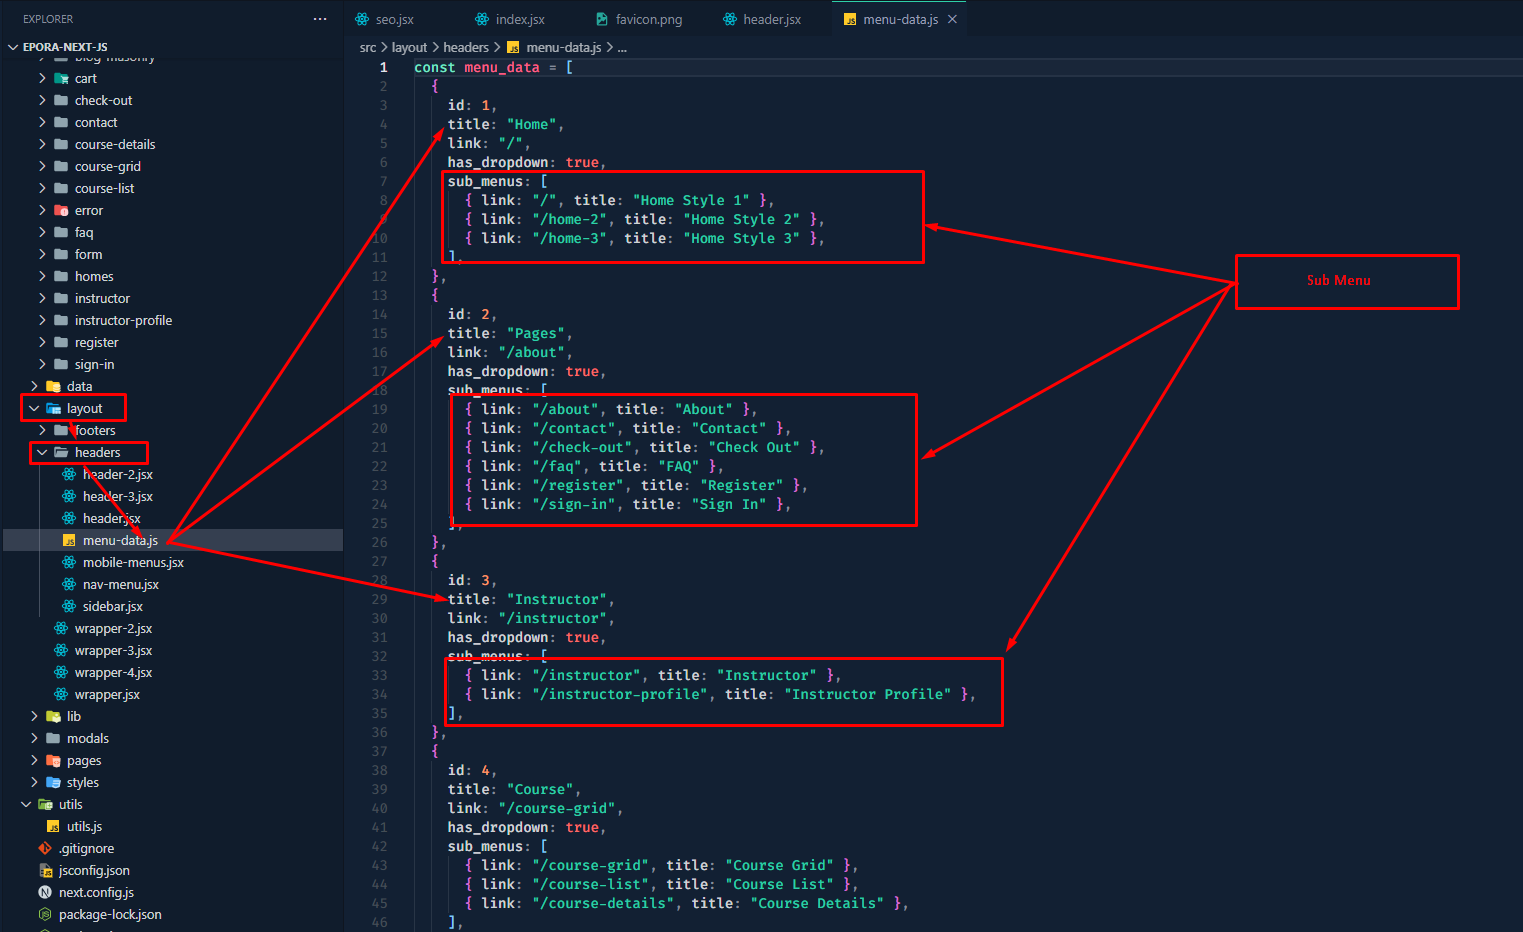Click the favicon.png tab image icon
The height and width of the screenshot is (932, 1523).
coord(602,19)
